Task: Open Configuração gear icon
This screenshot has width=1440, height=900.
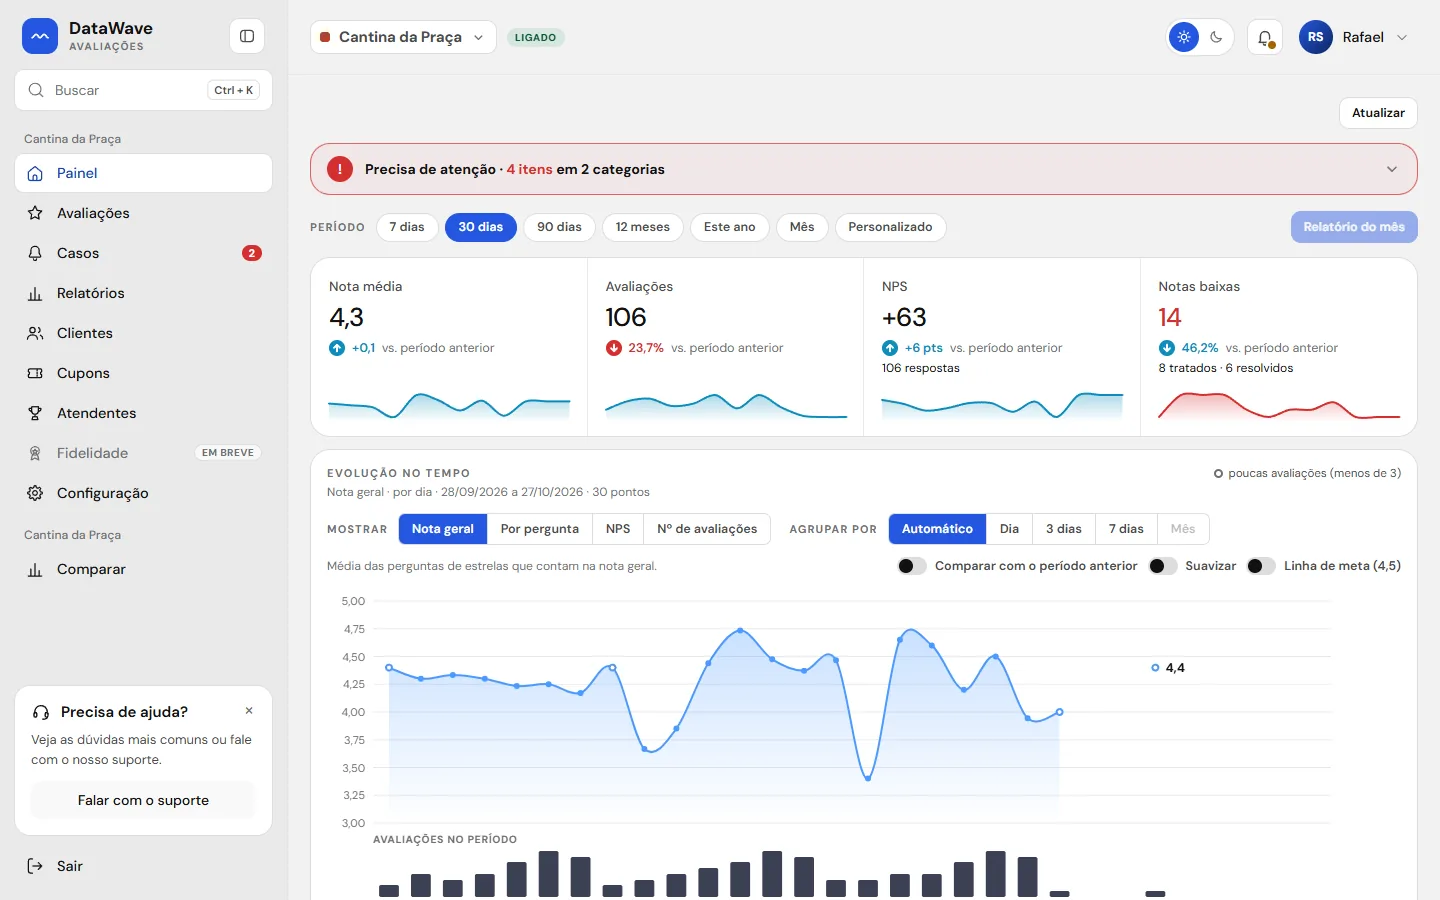Action: point(35,493)
